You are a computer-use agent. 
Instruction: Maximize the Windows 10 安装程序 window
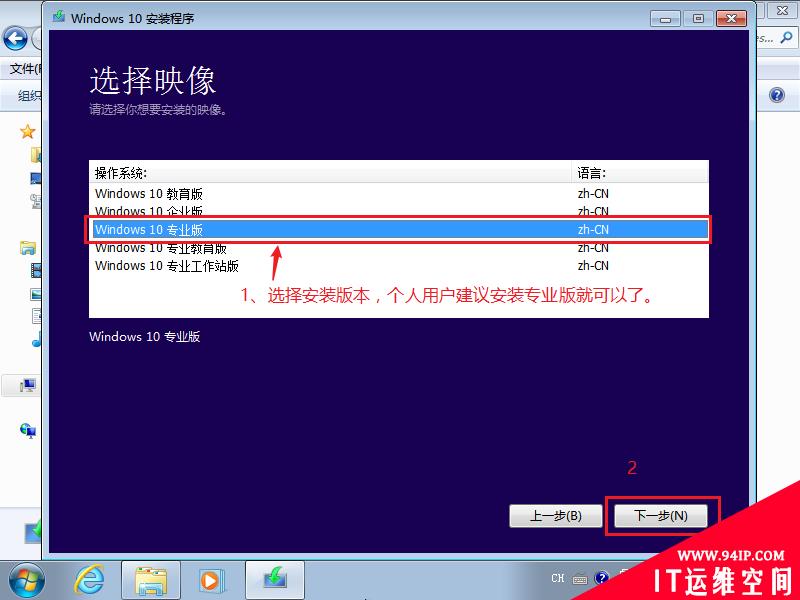click(x=698, y=19)
